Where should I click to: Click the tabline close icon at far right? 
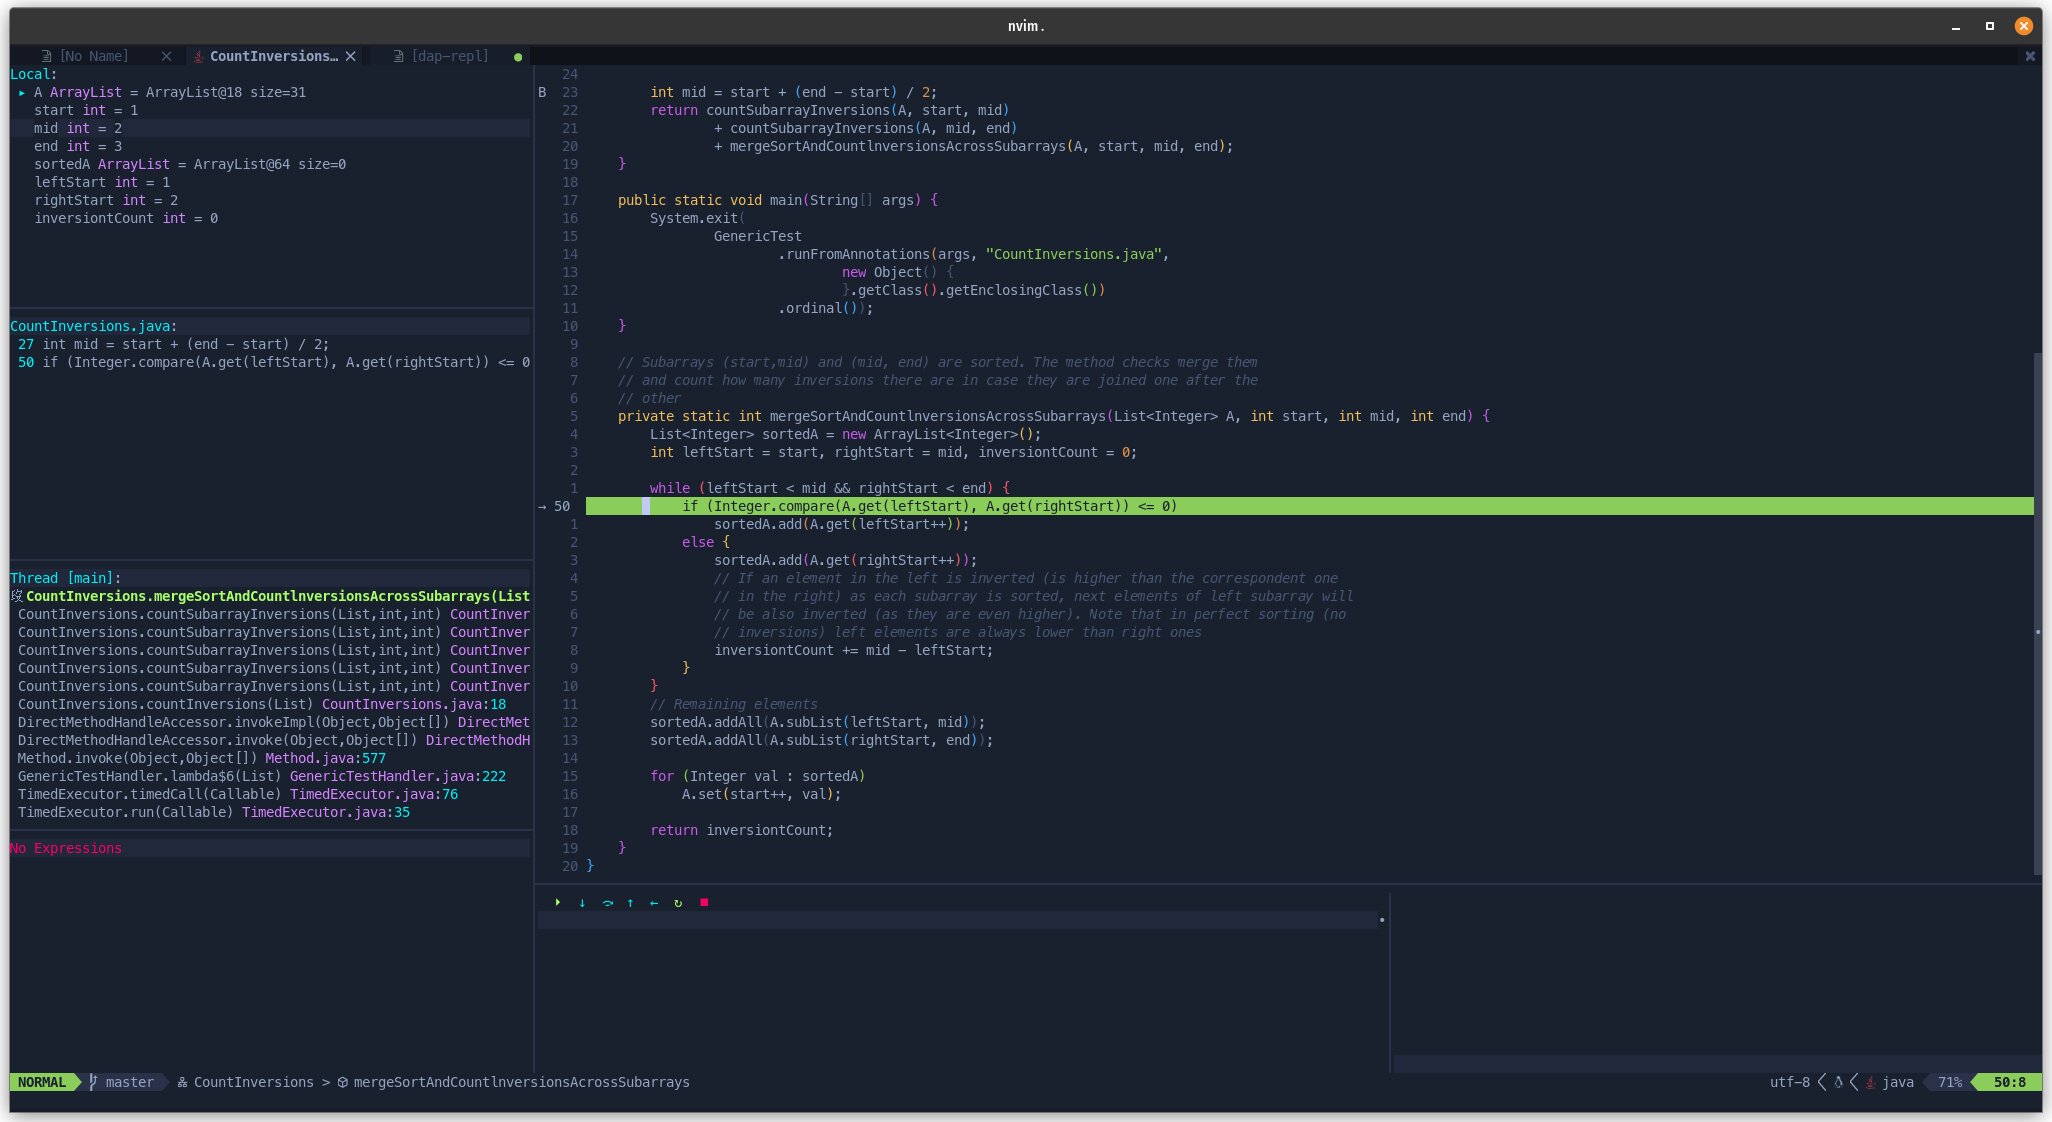[x=2030, y=56]
